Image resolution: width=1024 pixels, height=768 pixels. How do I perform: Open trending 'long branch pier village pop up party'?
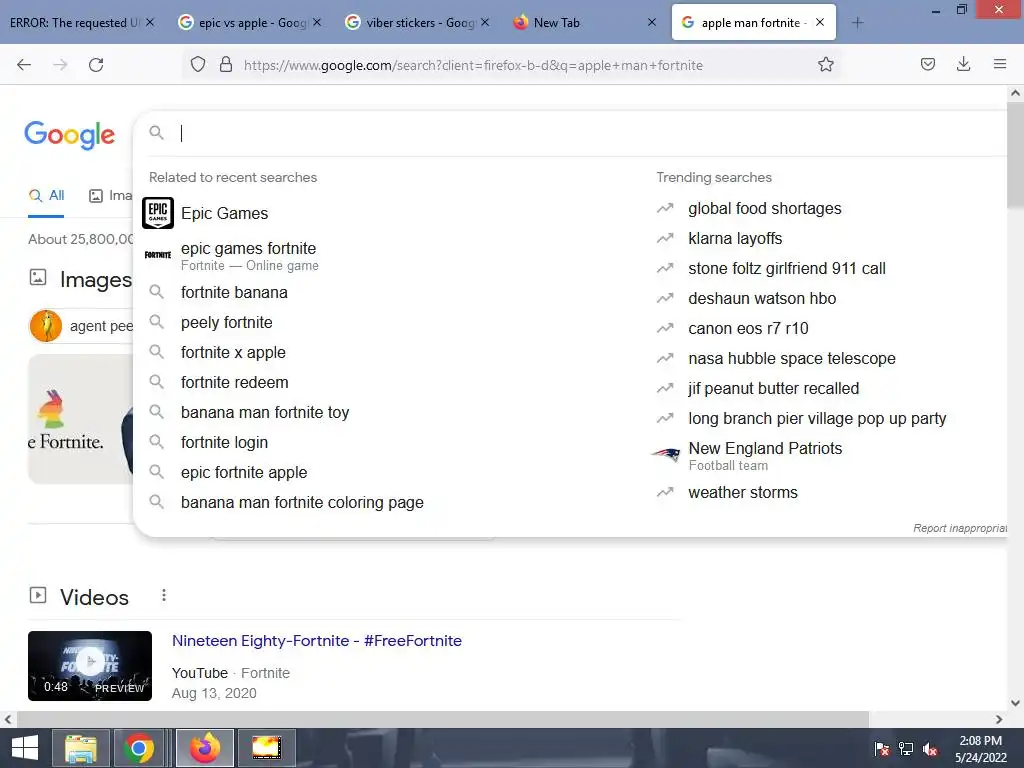tap(816, 419)
